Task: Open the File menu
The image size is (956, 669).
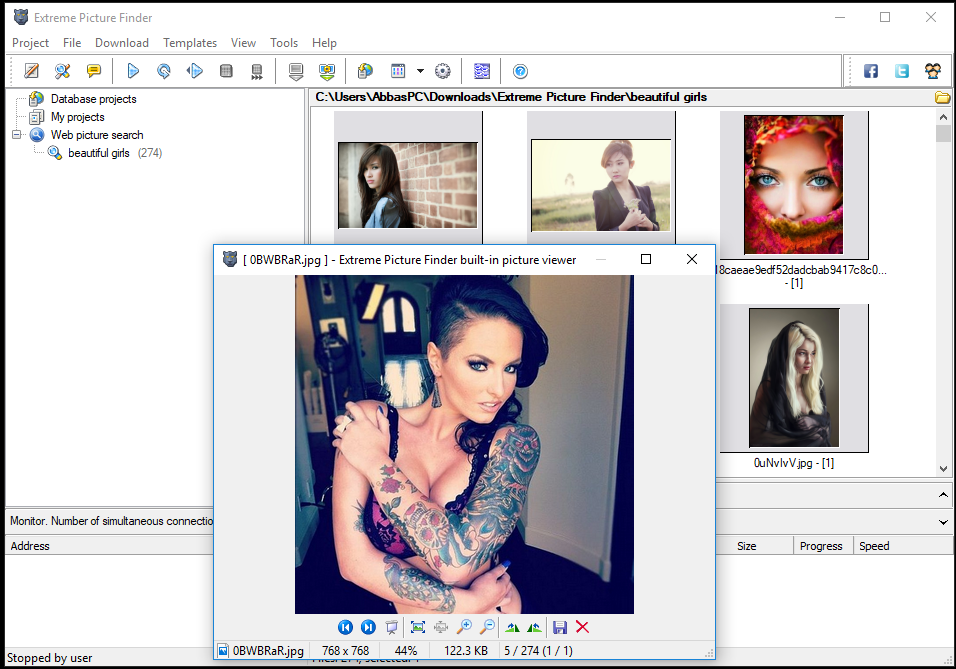Action: 72,43
